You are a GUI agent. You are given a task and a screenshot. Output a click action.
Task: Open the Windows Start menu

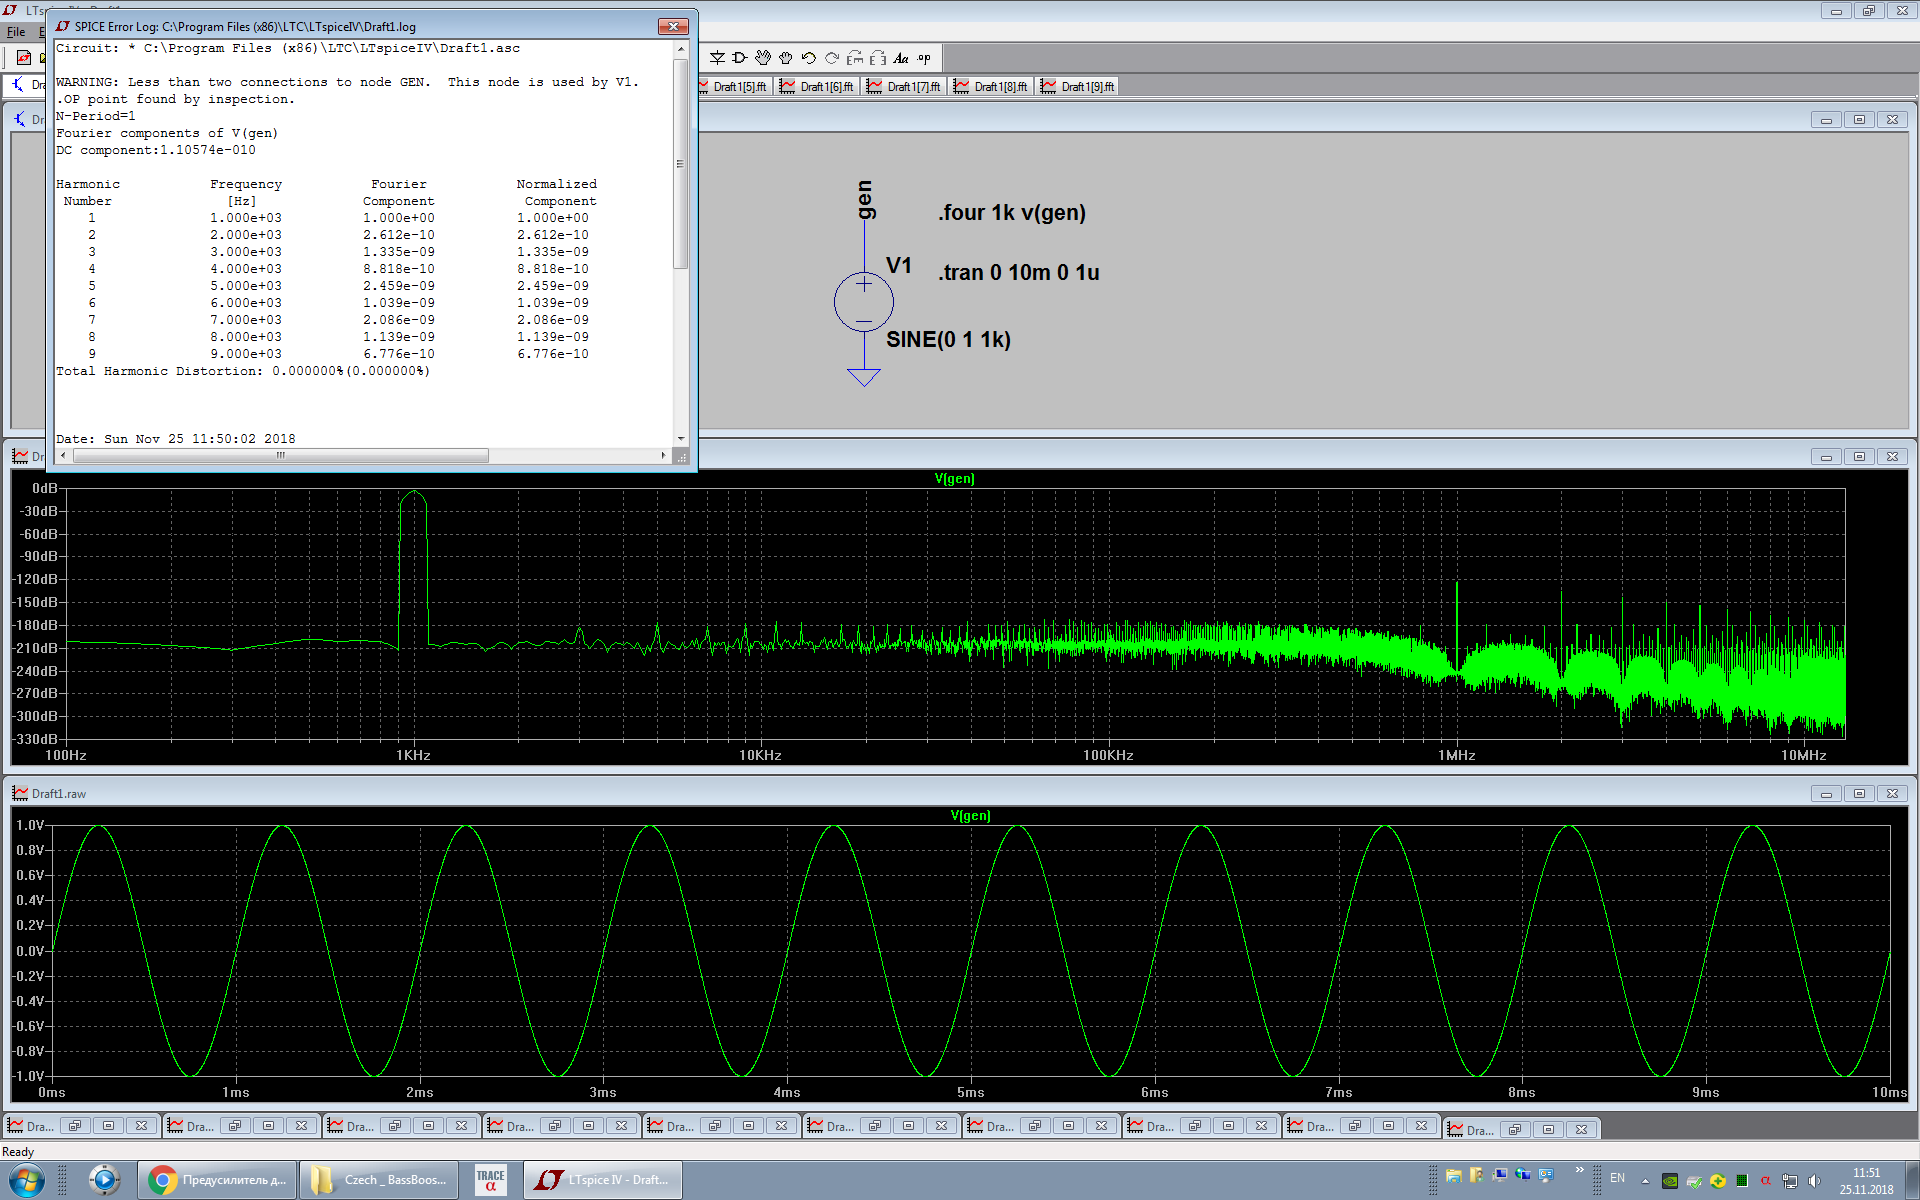(26, 1180)
